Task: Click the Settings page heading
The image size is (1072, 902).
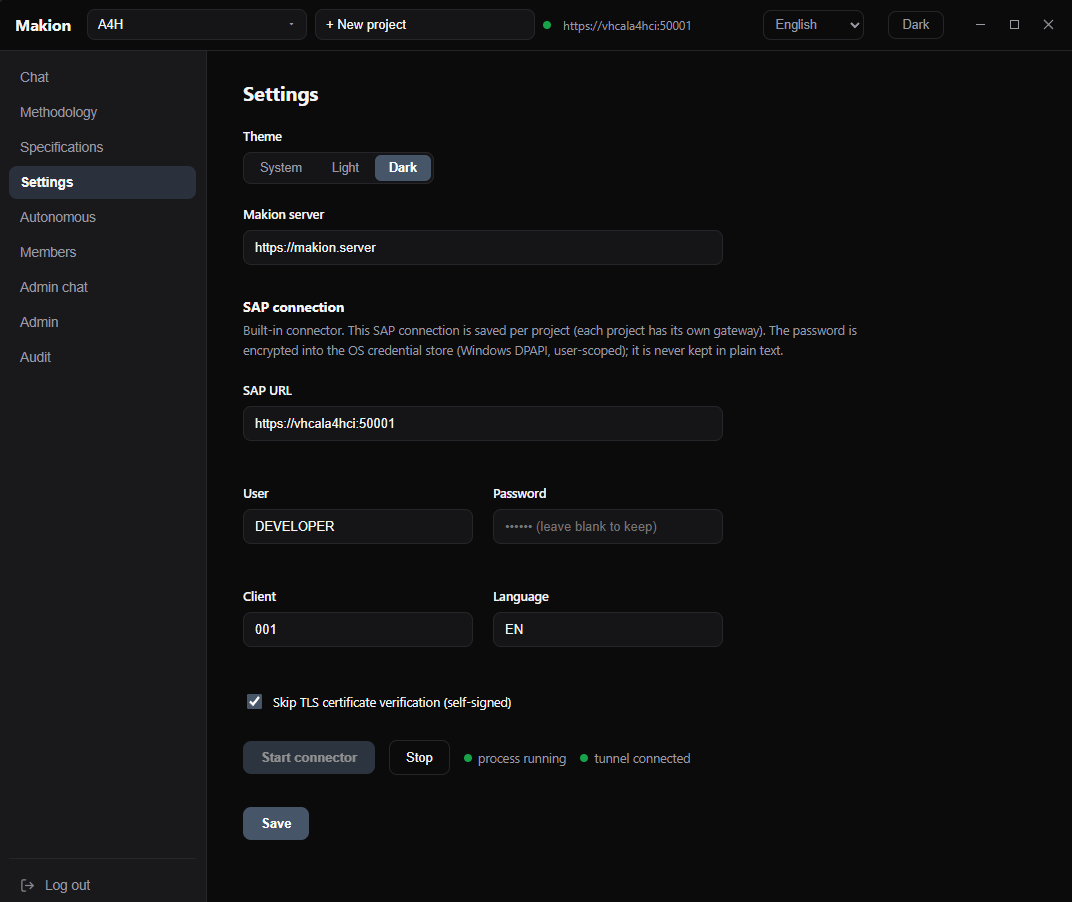Action: coord(281,94)
